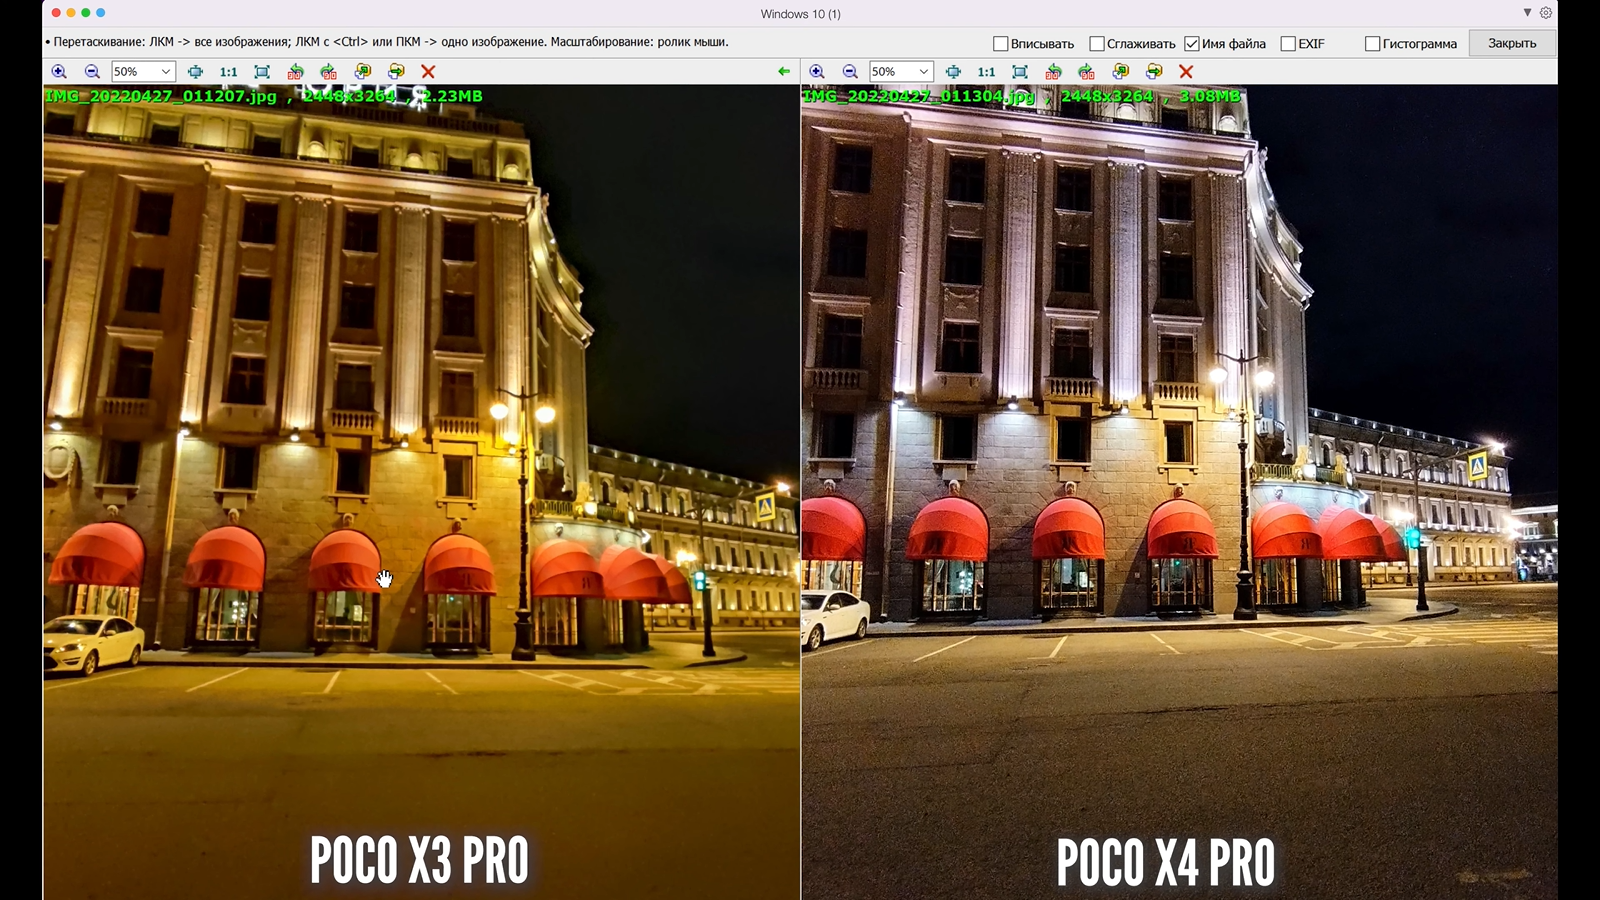1600x900 pixels.
Task: Set left panel to 1:1 actual size
Action: point(229,72)
